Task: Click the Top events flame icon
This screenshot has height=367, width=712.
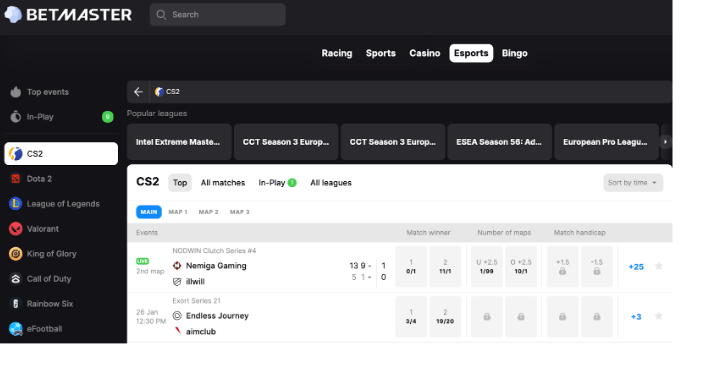Action: [x=16, y=92]
